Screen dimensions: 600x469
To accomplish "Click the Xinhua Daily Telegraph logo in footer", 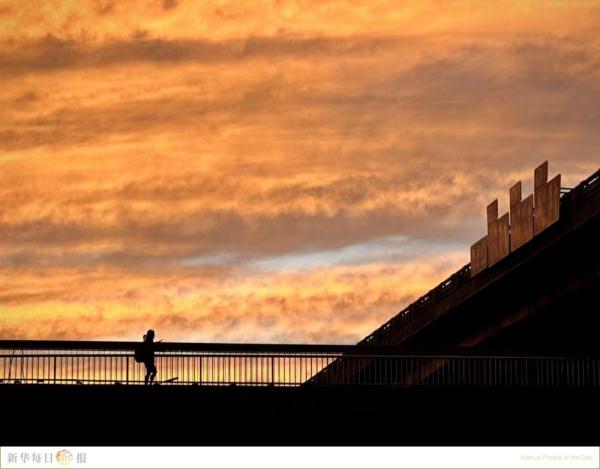I will tap(46, 457).
